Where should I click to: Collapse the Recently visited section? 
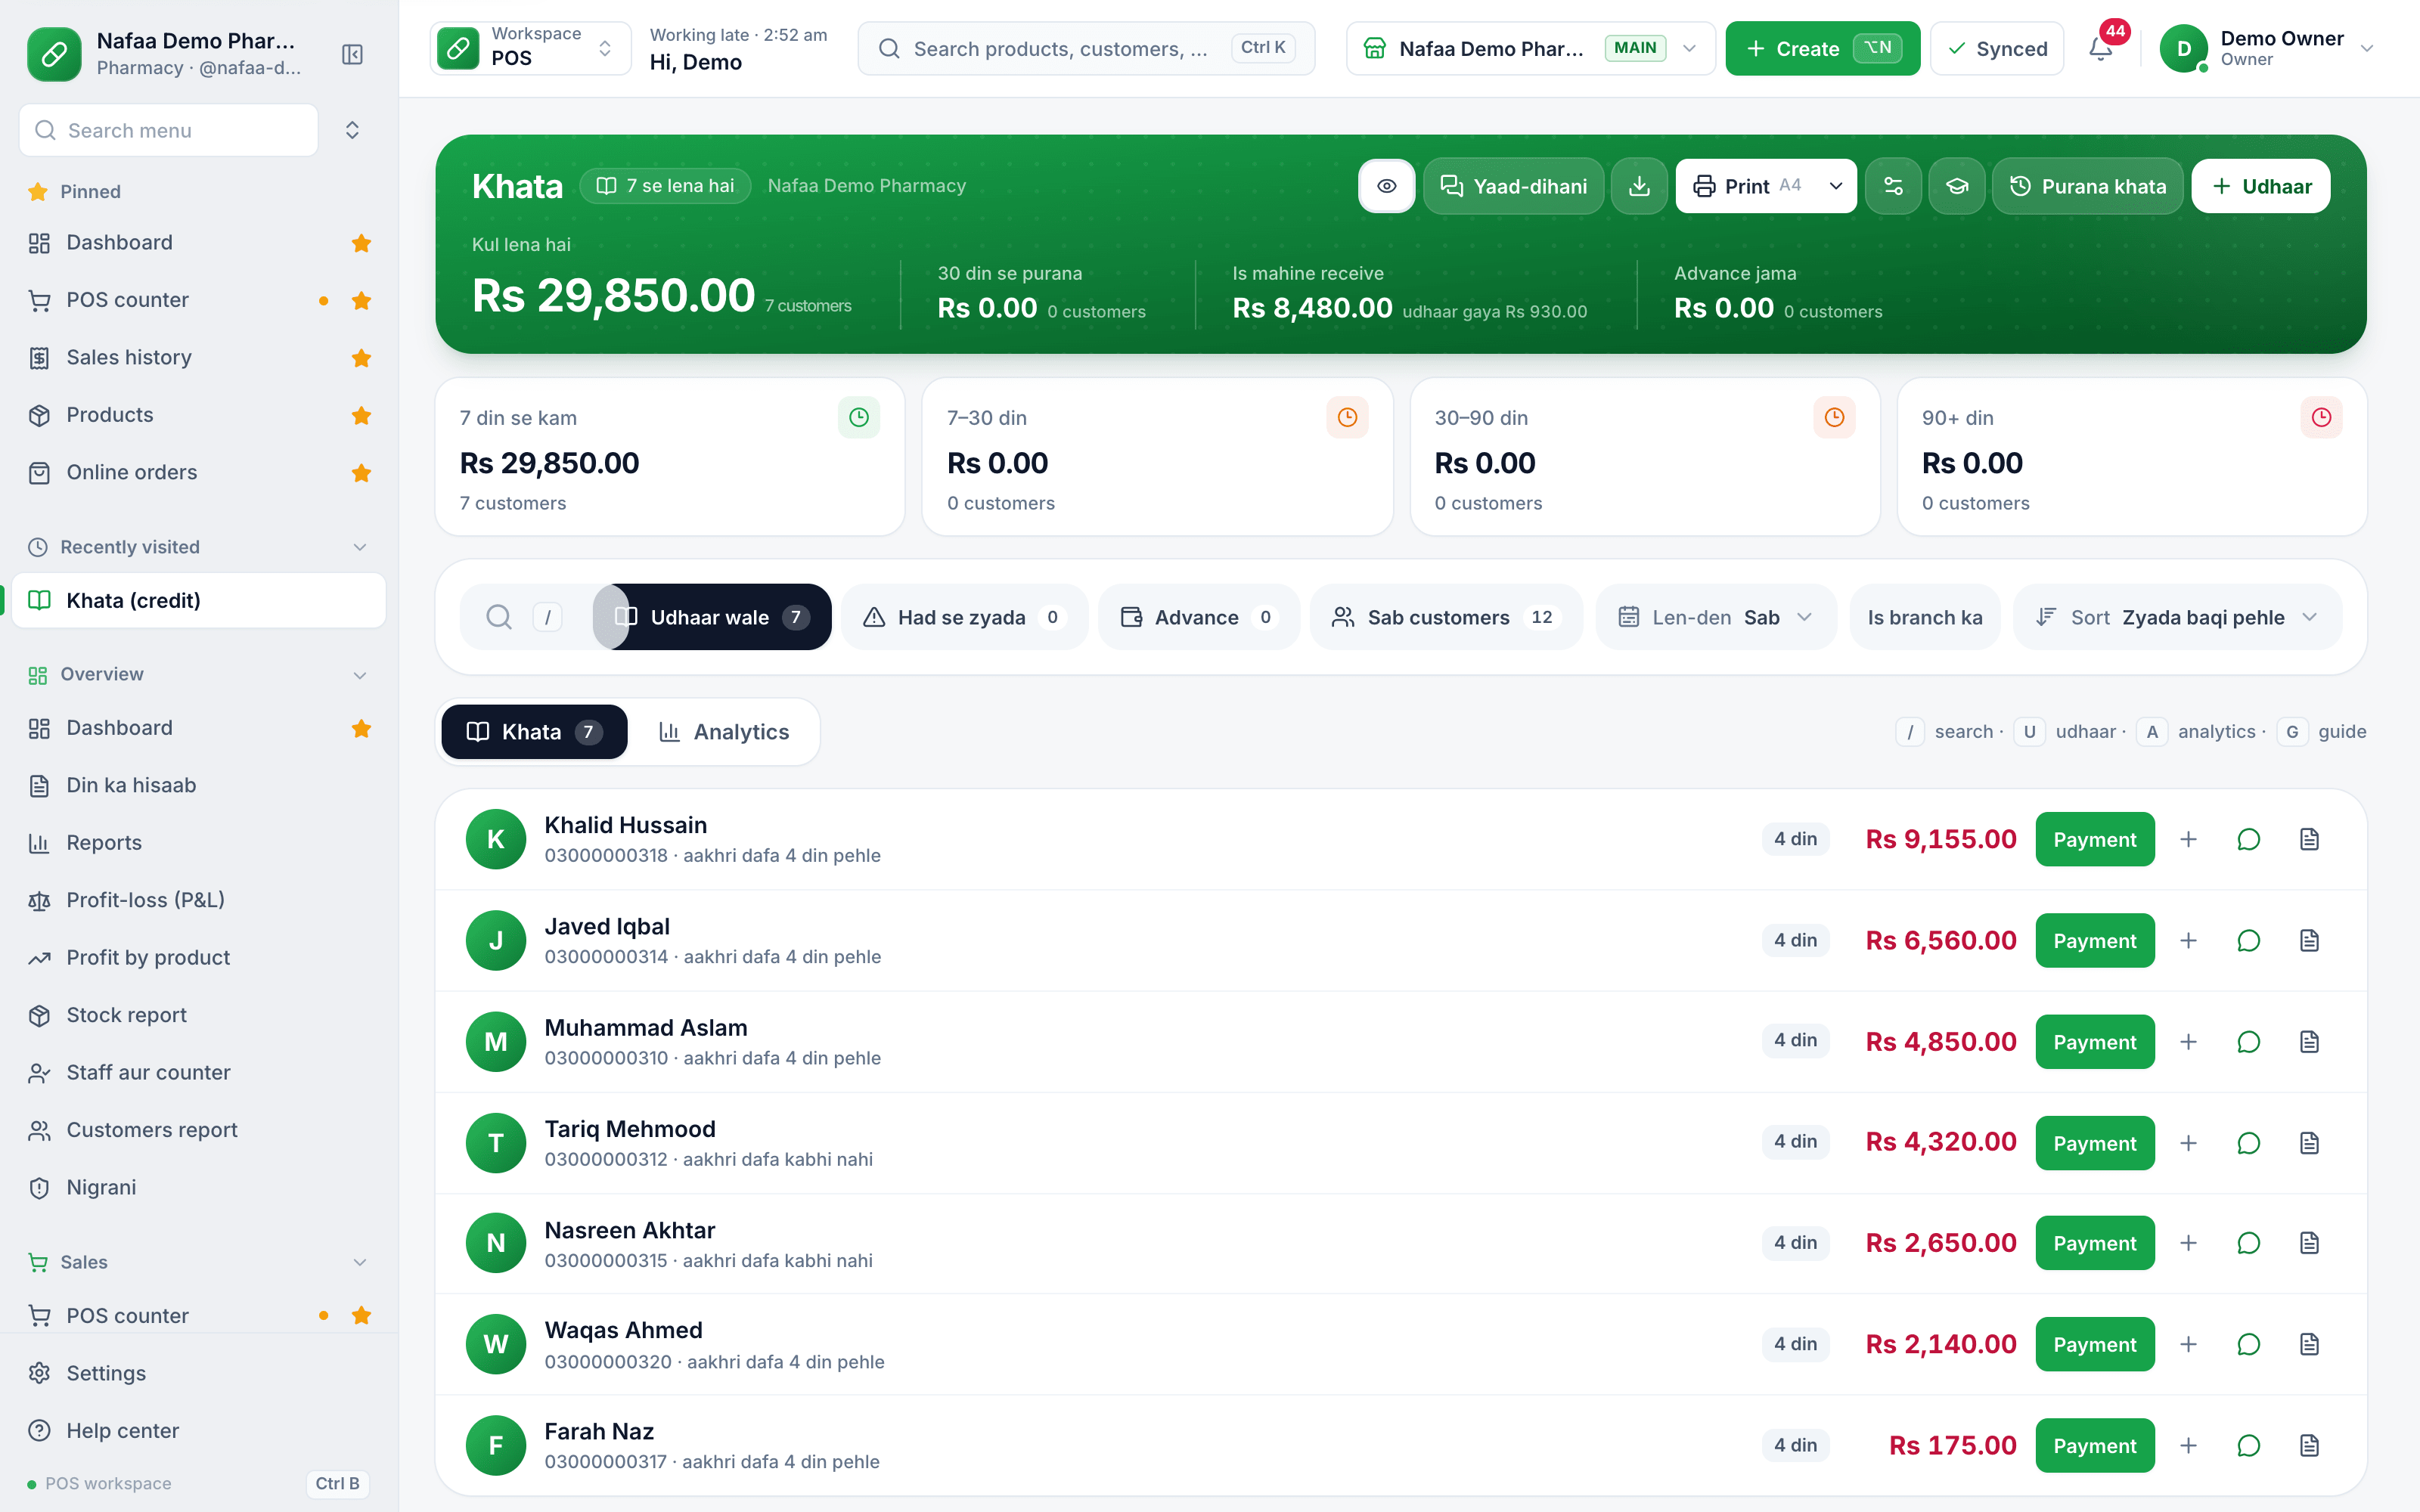pyautogui.click(x=360, y=547)
